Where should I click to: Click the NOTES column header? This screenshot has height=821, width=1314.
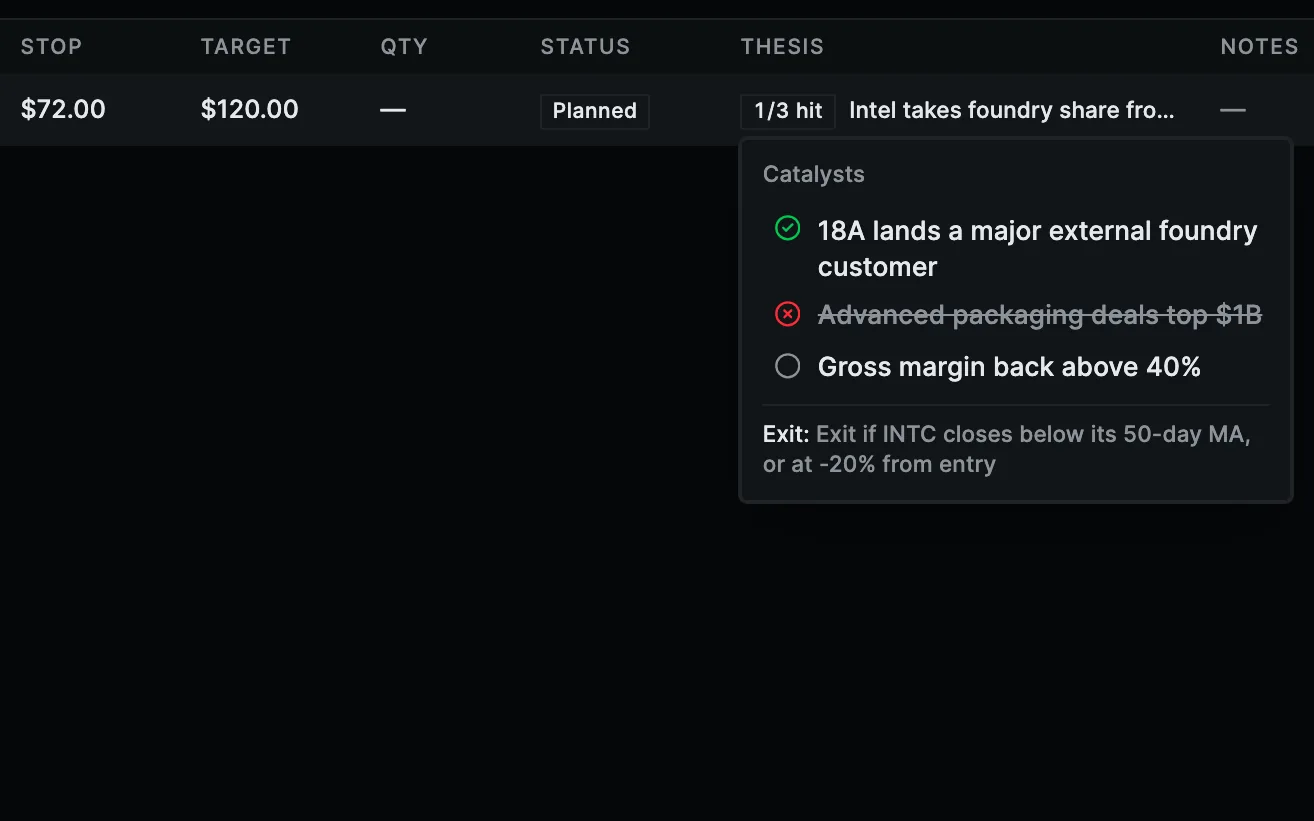point(1259,47)
